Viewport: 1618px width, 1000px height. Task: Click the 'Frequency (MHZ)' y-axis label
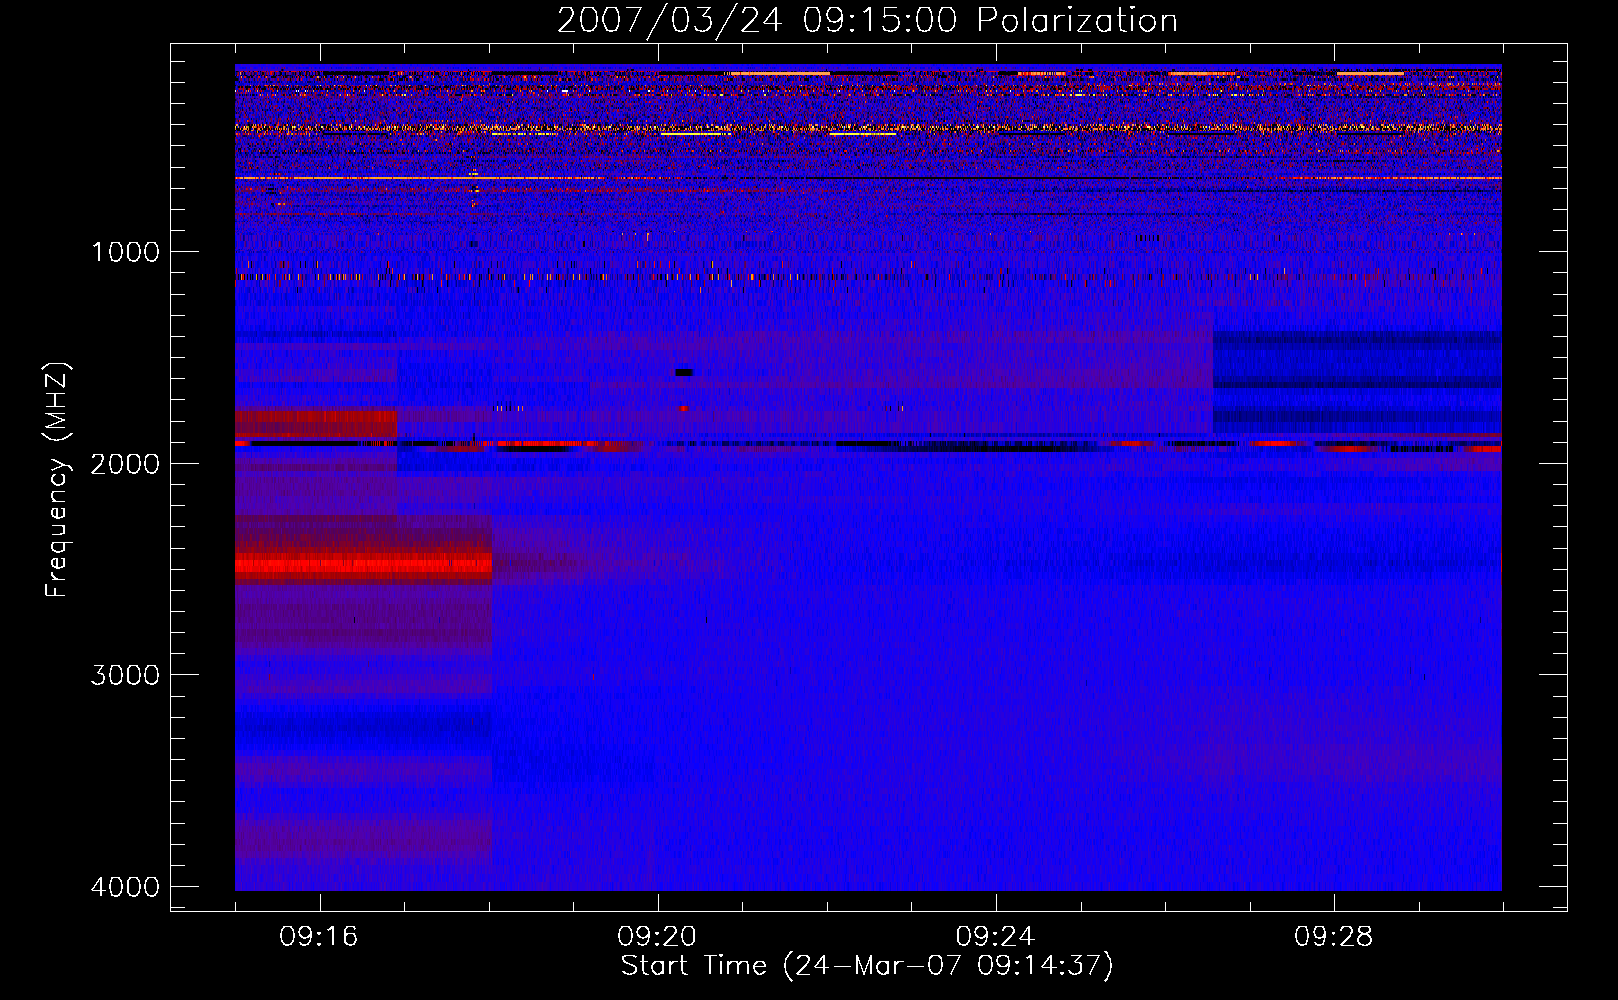click(x=56, y=480)
